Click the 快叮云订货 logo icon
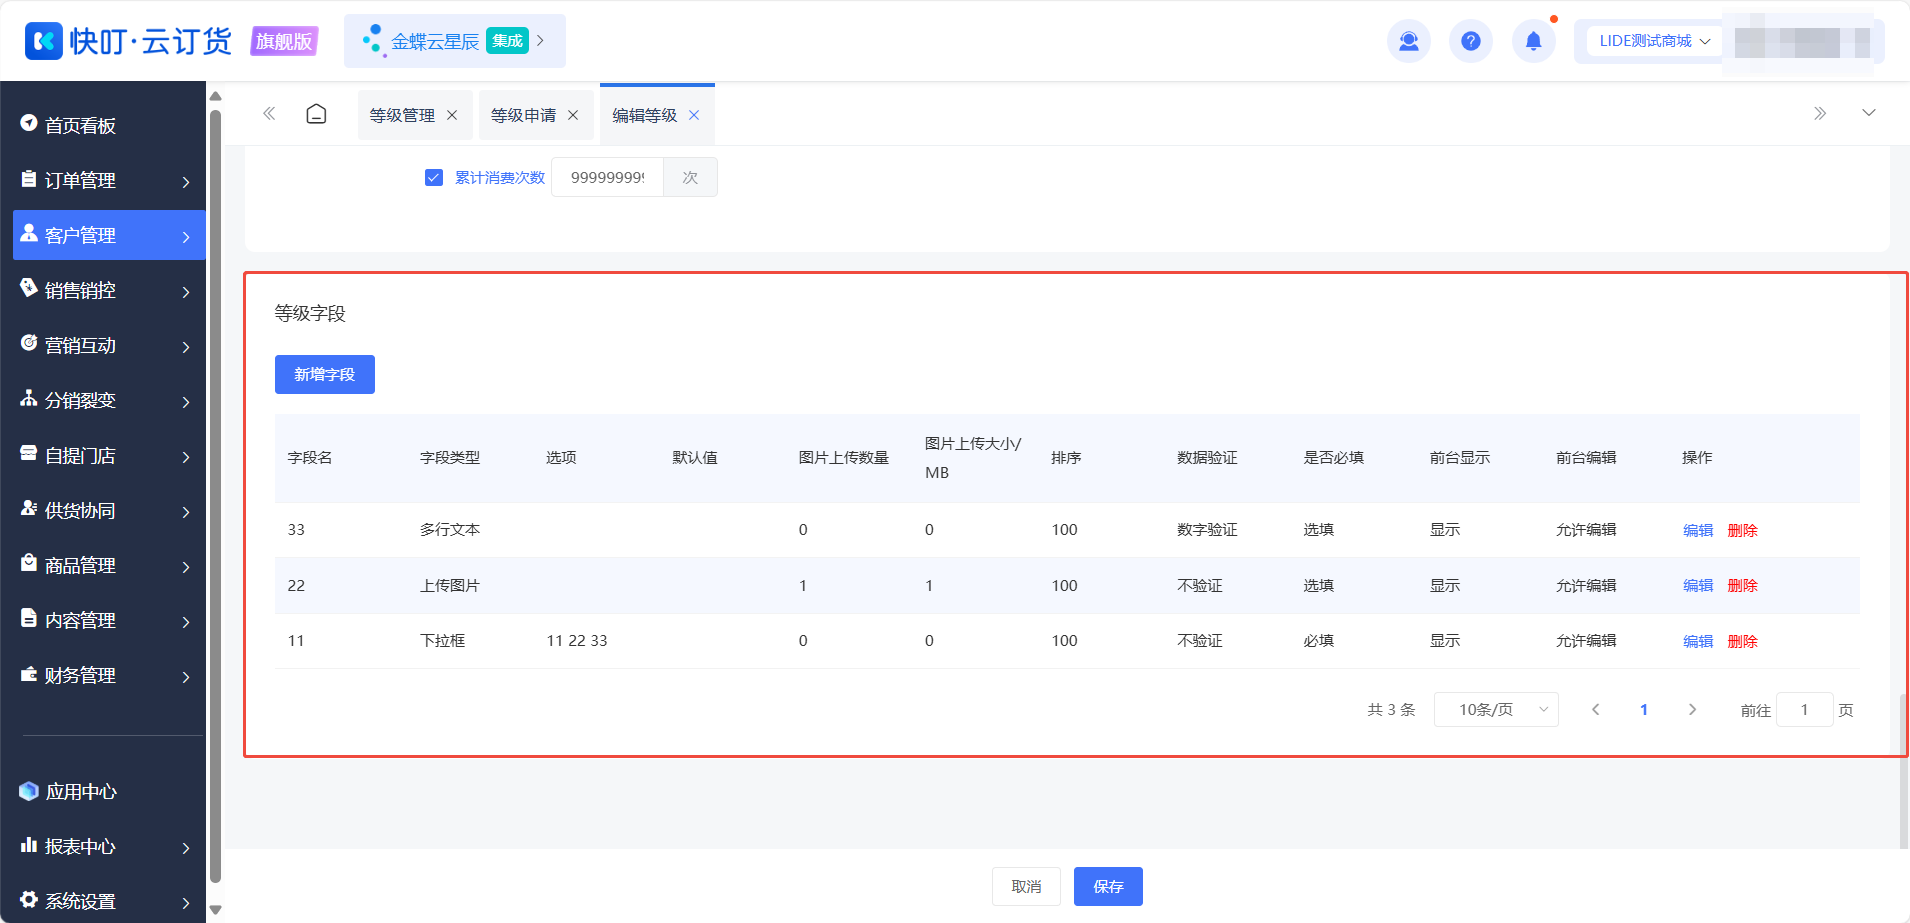The width and height of the screenshot is (1910, 923). tap(43, 41)
